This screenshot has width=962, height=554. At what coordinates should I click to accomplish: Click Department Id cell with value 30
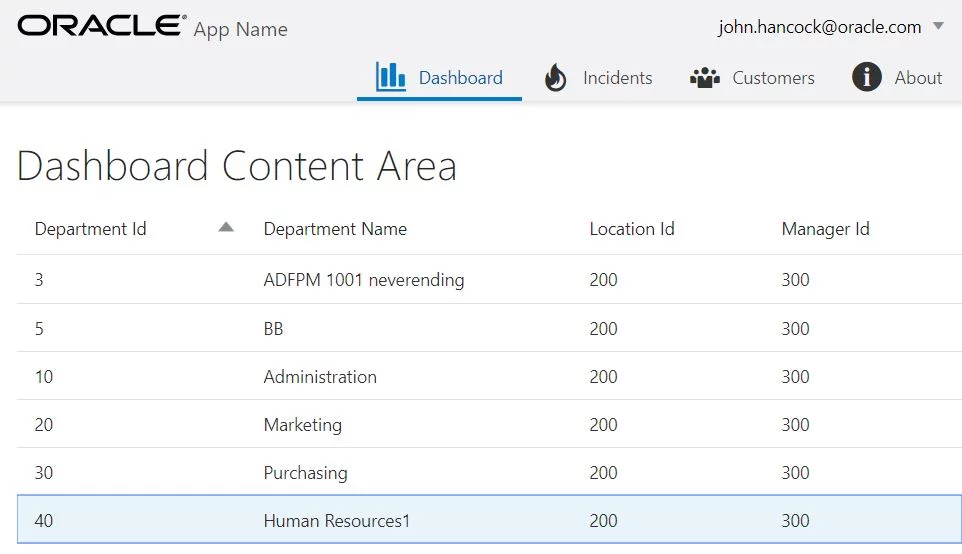pyautogui.click(x=44, y=472)
